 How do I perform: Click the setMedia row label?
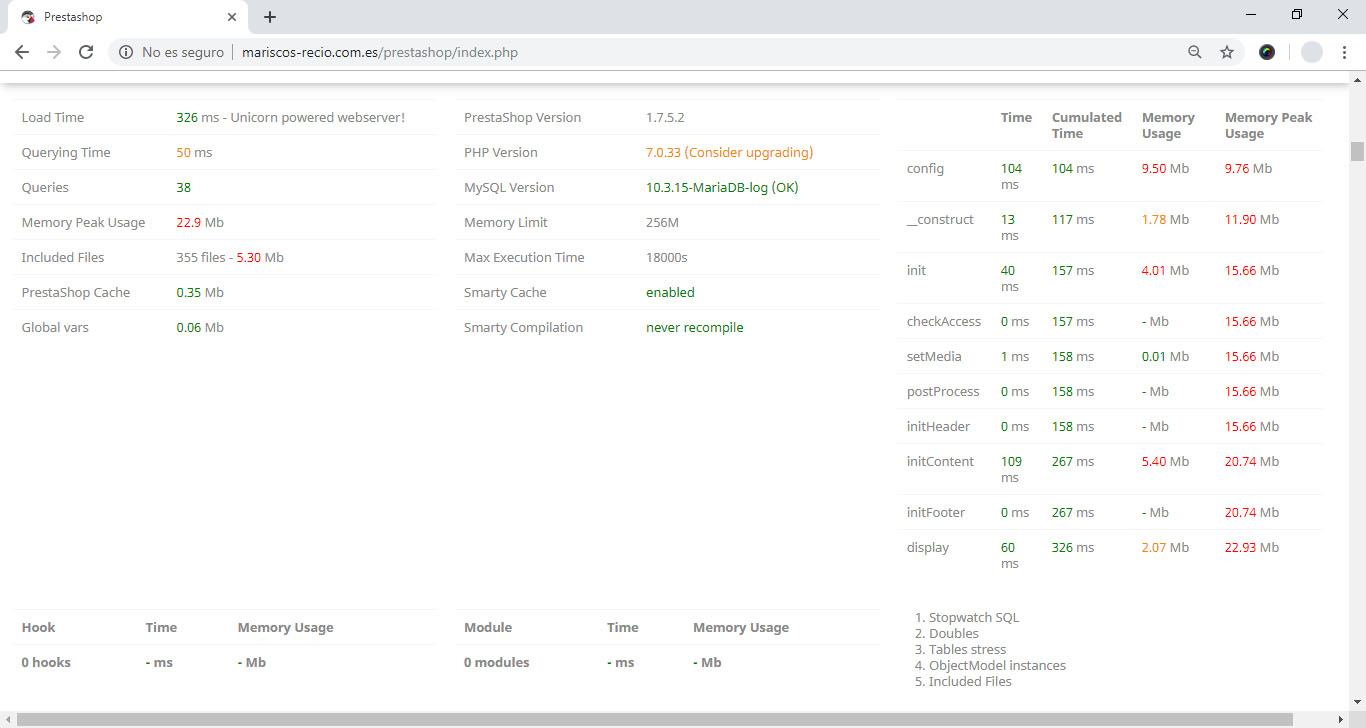coord(934,357)
